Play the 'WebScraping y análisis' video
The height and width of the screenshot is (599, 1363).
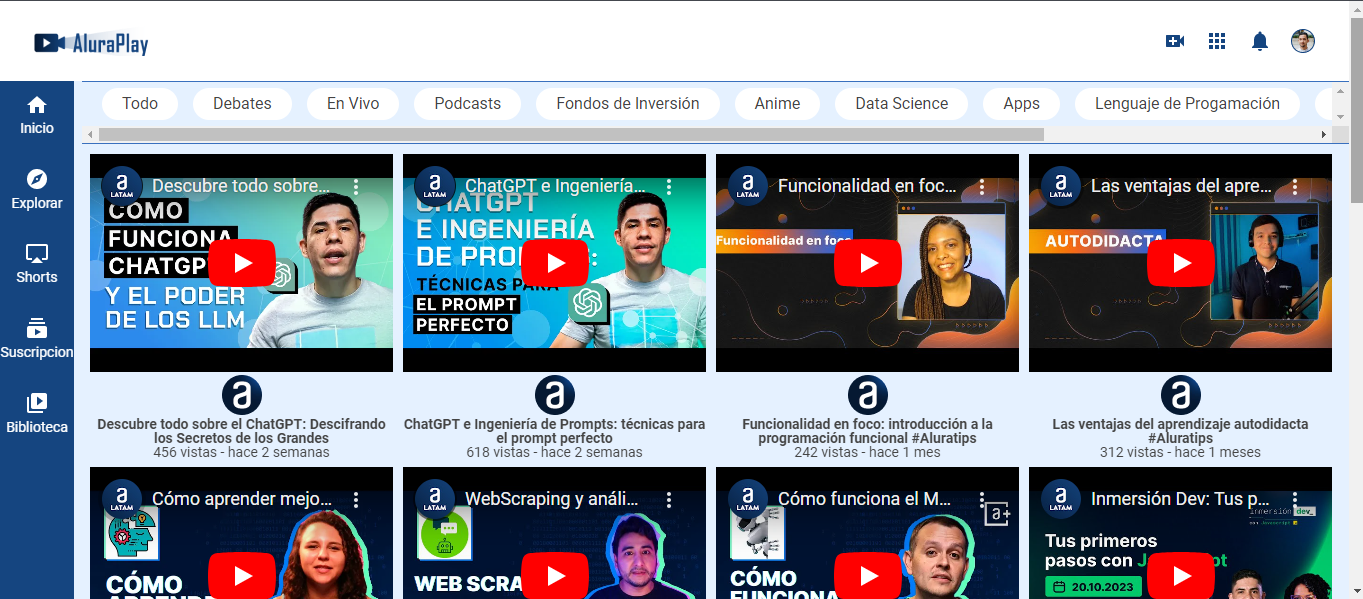pyautogui.click(x=555, y=576)
